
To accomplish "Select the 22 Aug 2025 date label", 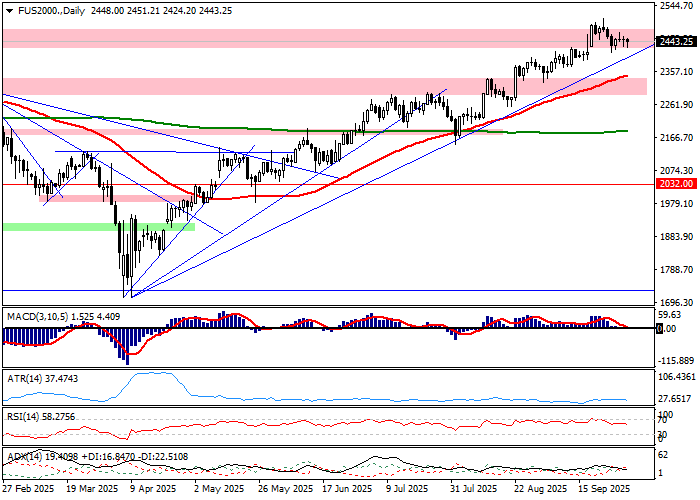I will 536,491.
